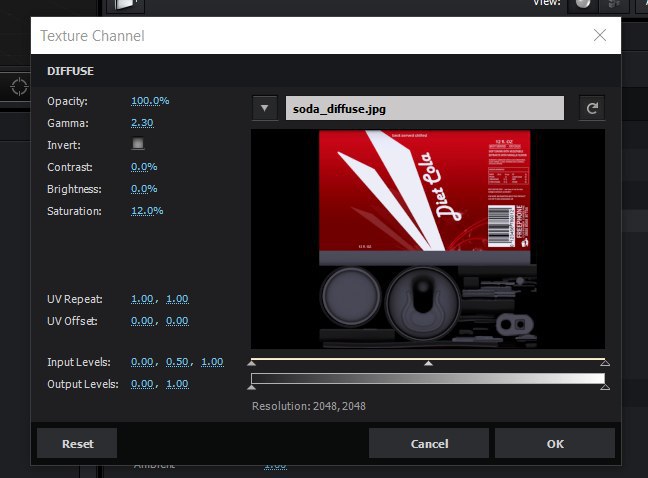Edit the Contrast value 0.0%
The height and width of the screenshot is (478, 648).
coord(144,167)
